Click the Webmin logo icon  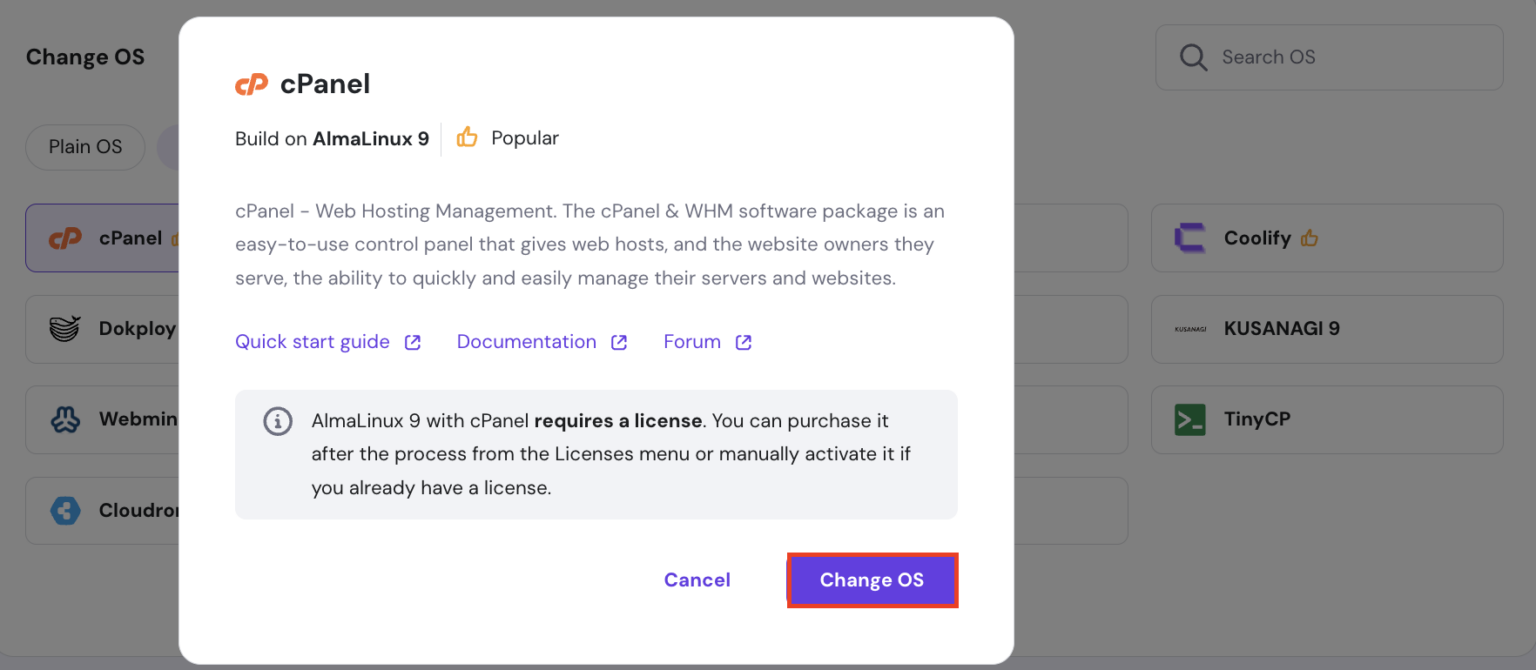(x=63, y=419)
